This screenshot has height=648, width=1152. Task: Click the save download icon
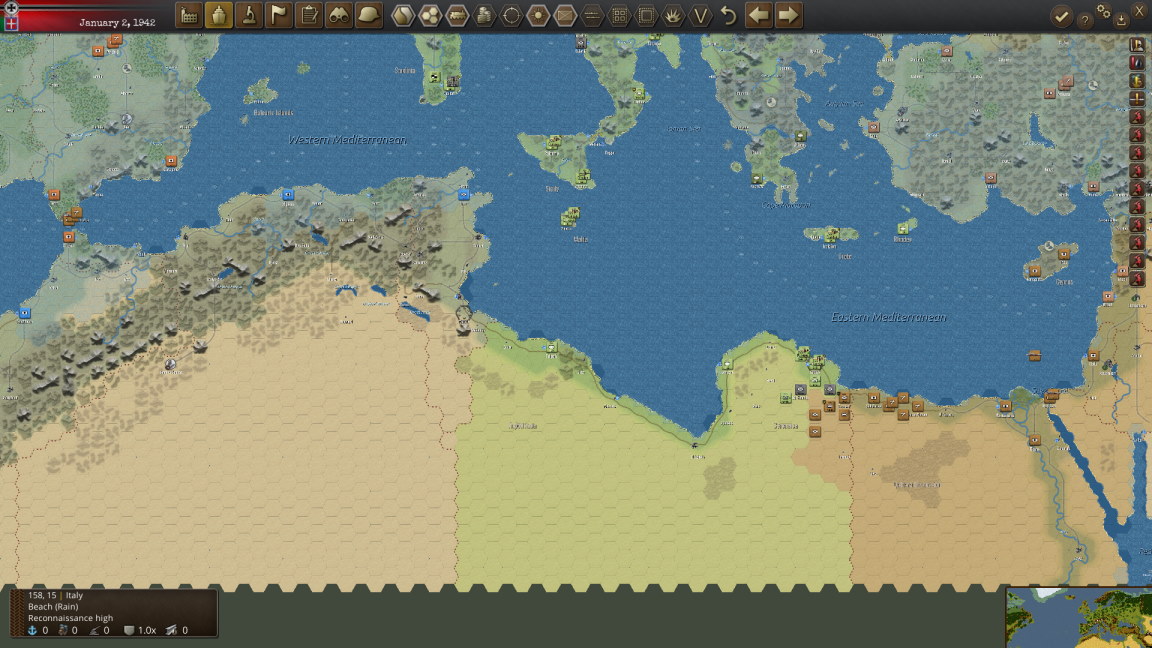point(1121,21)
